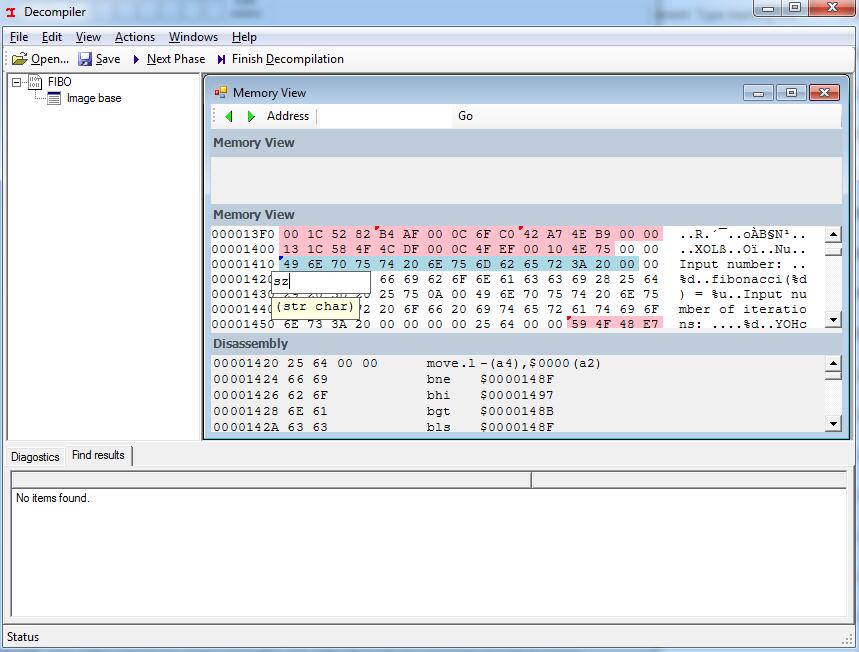Switch to the Diagnostics tab
This screenshot has width=859, height=652.
(36, 457)
